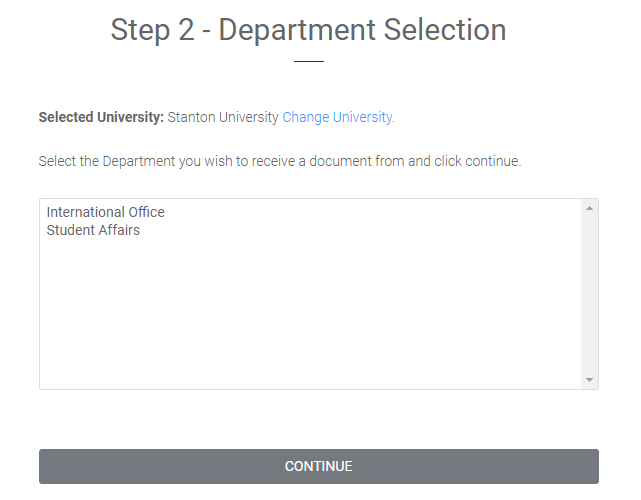Click the word 'Office' in first department entry

pos(146,212)
